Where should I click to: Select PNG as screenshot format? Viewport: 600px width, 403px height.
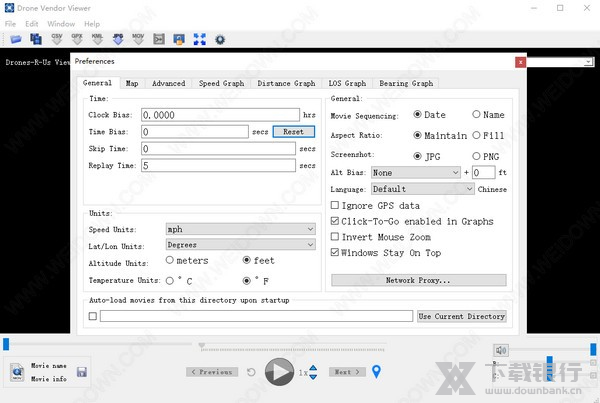(x=477, y=156)
